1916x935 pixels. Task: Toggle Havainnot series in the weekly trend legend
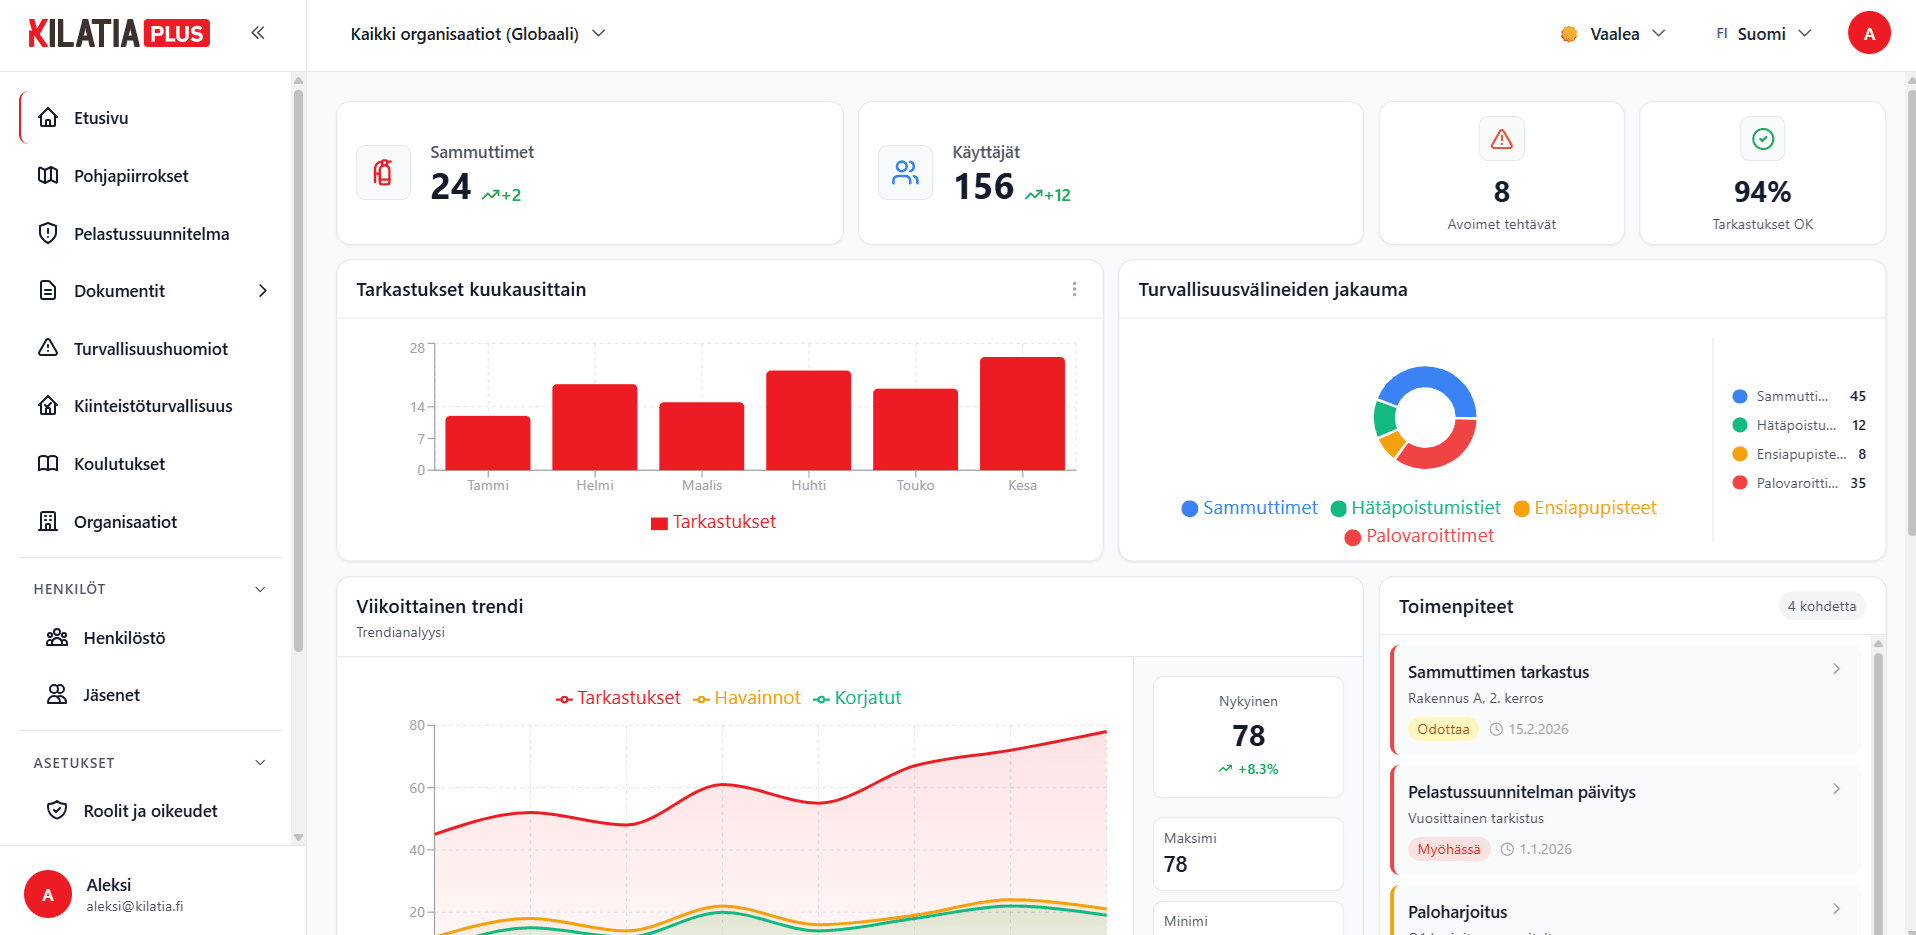(x=747, y=698)
